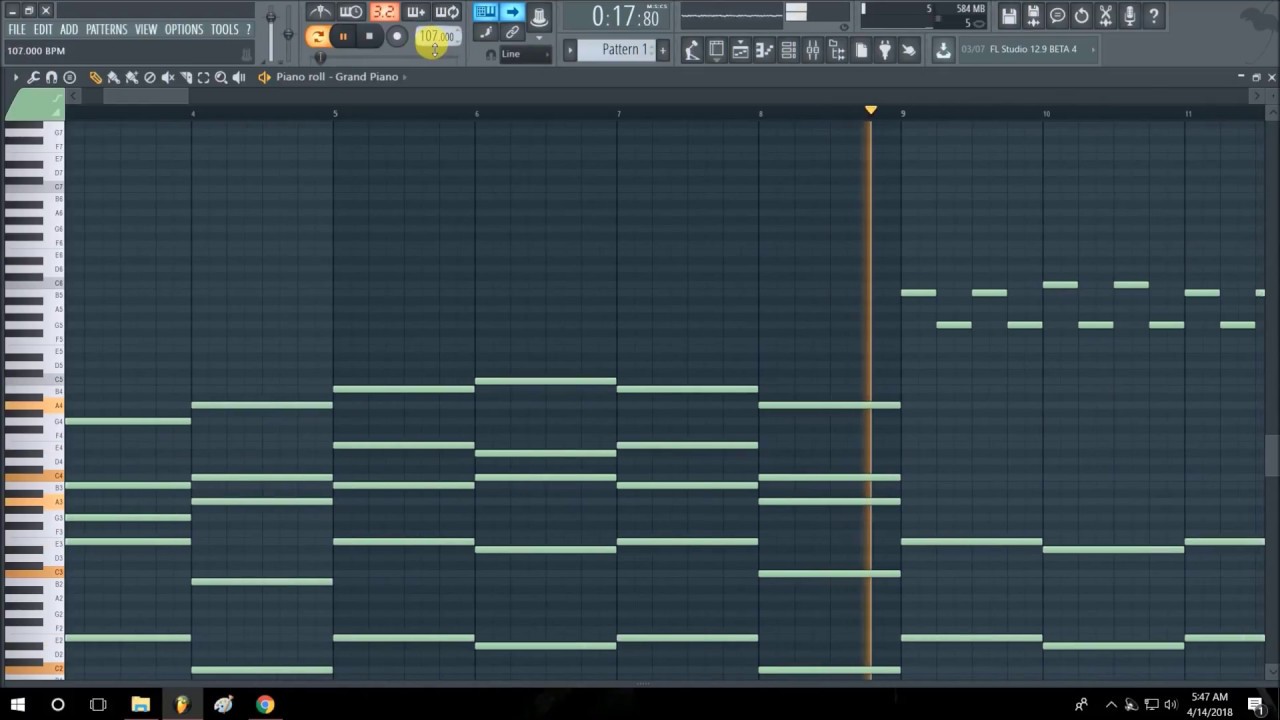Toggle wait for input to start

[351, 12]
